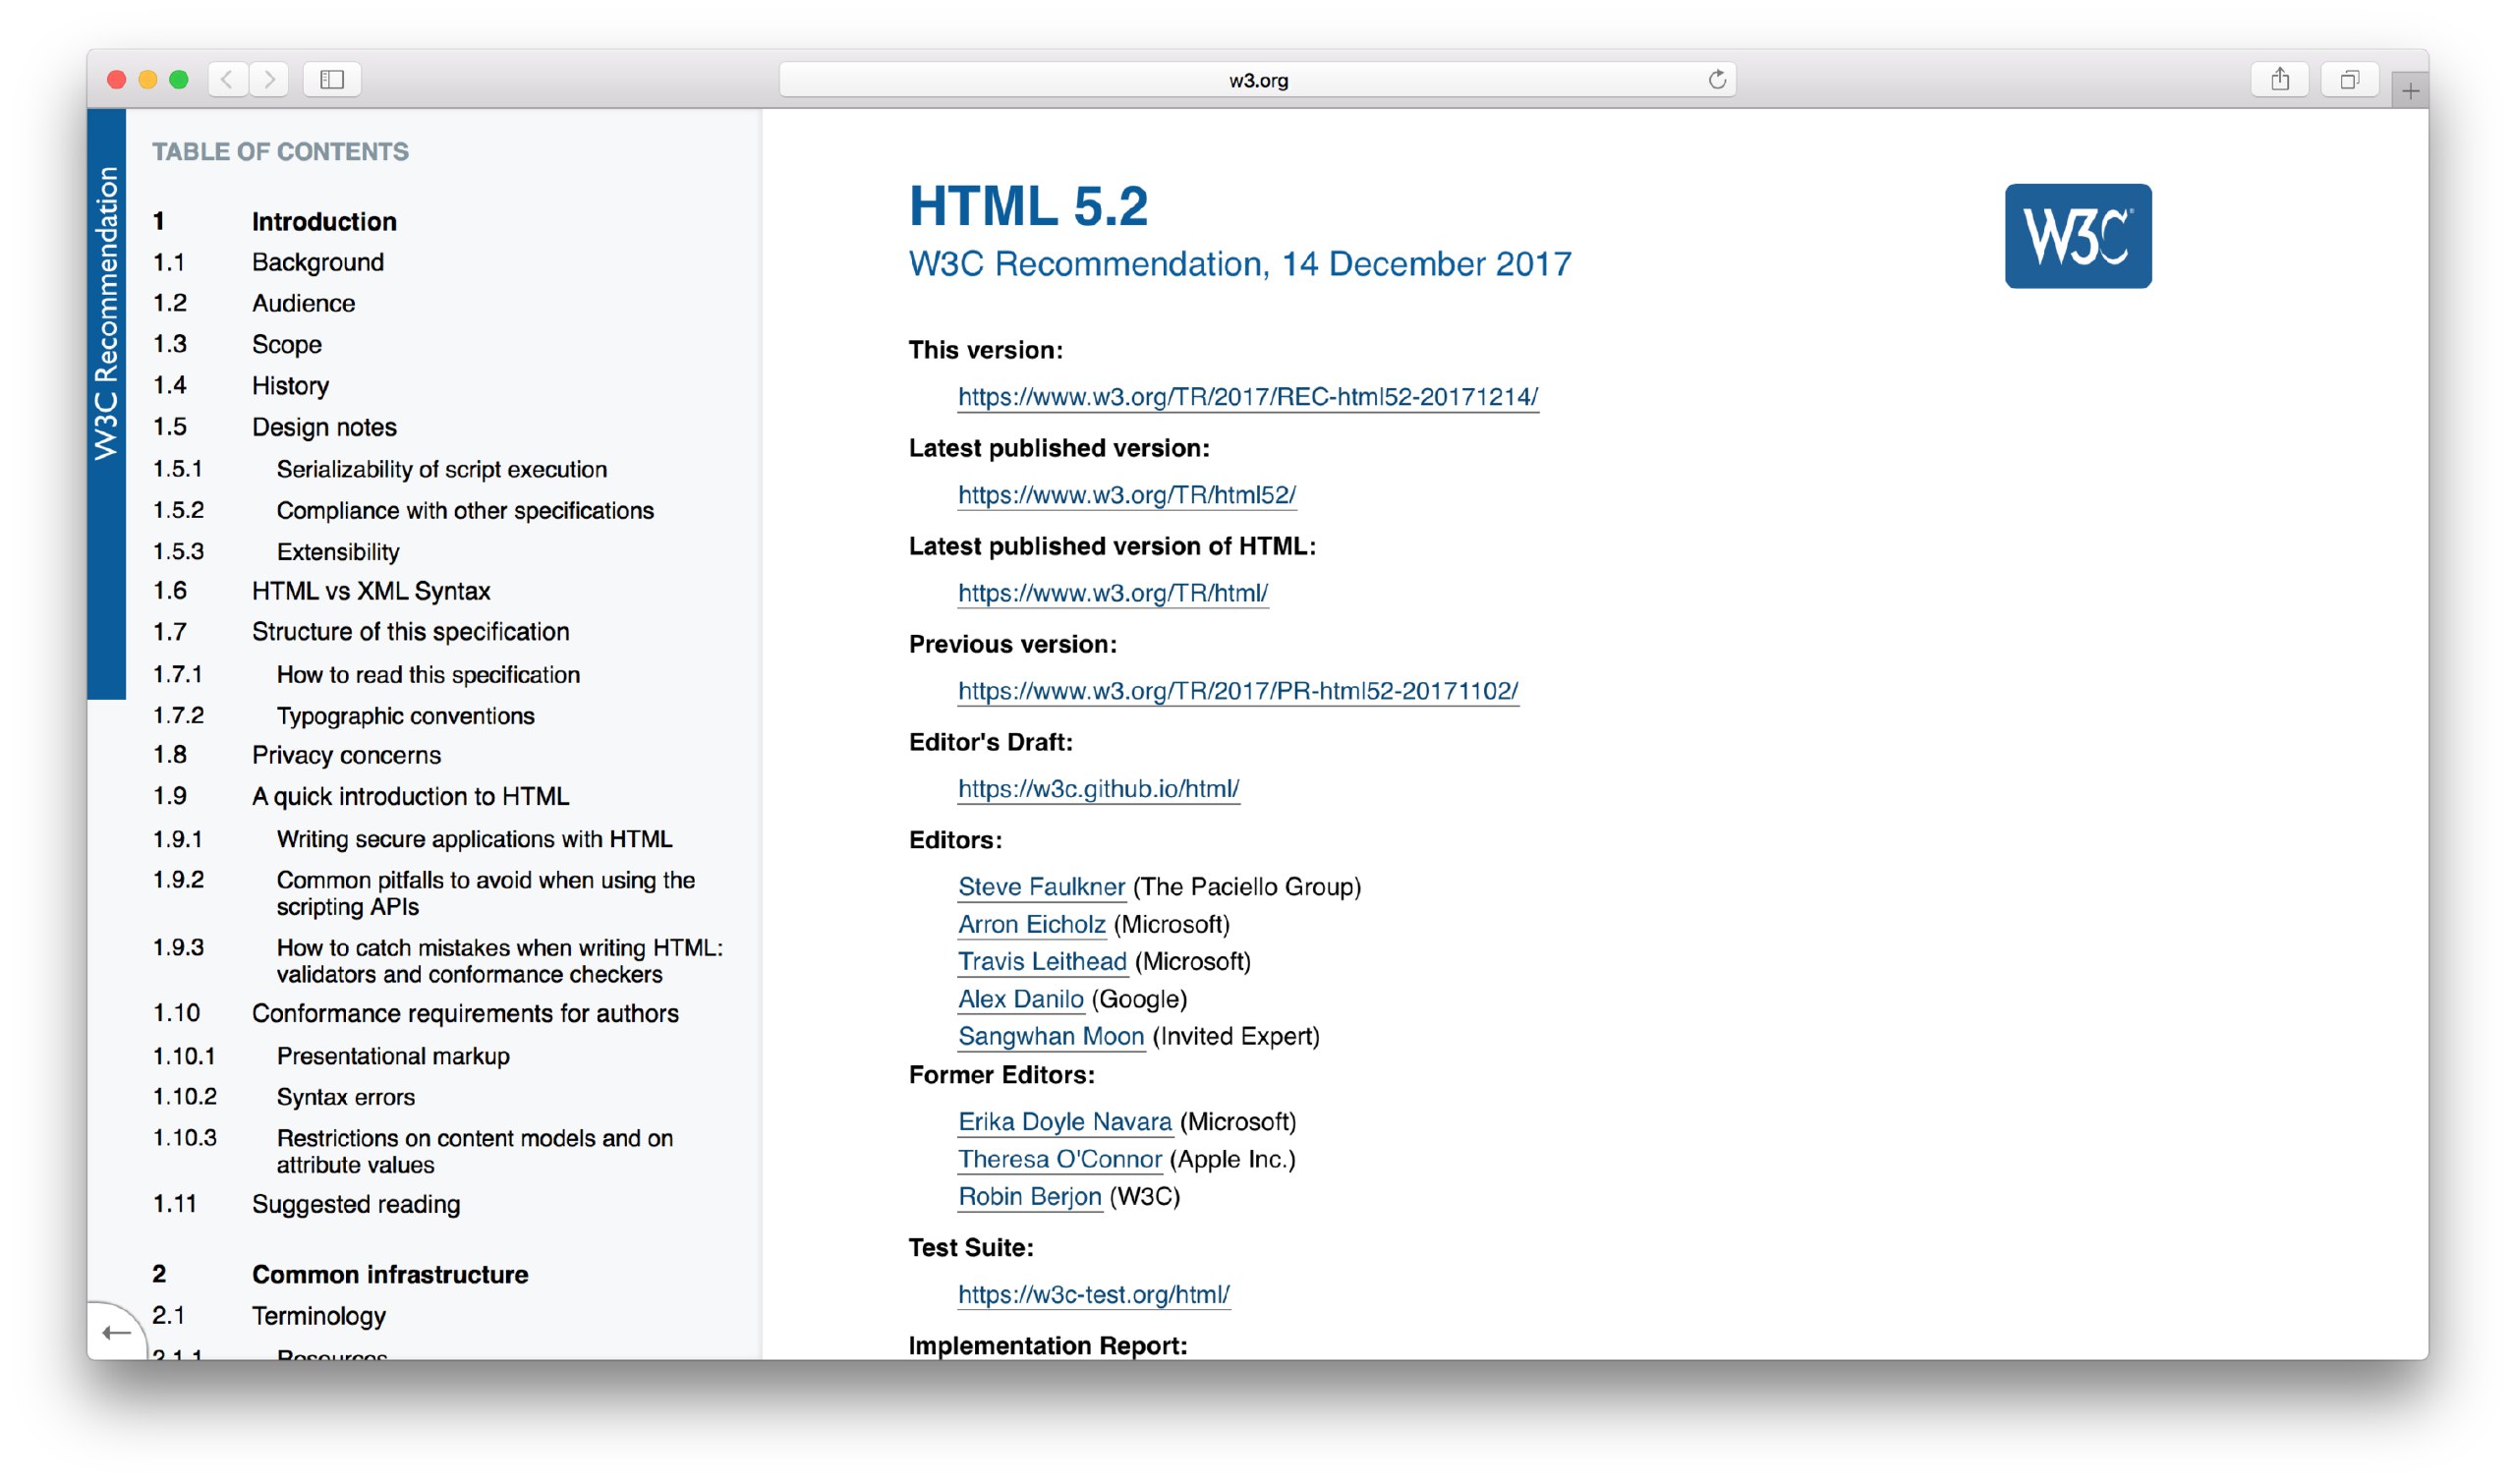Open the latest published version html52 link
Viewport: 2516px width, 1484px height.
tap(1127, 495)
